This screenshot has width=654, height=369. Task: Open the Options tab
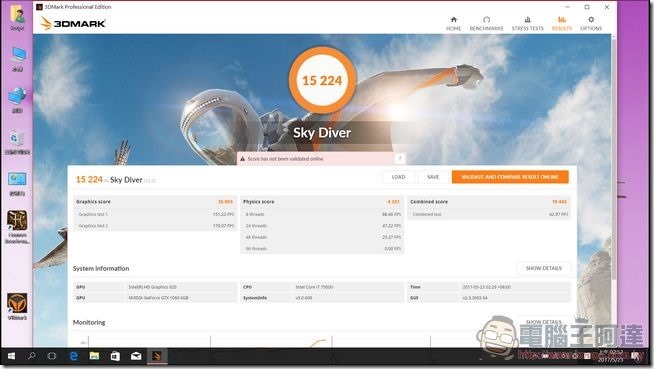pos(591,23)
